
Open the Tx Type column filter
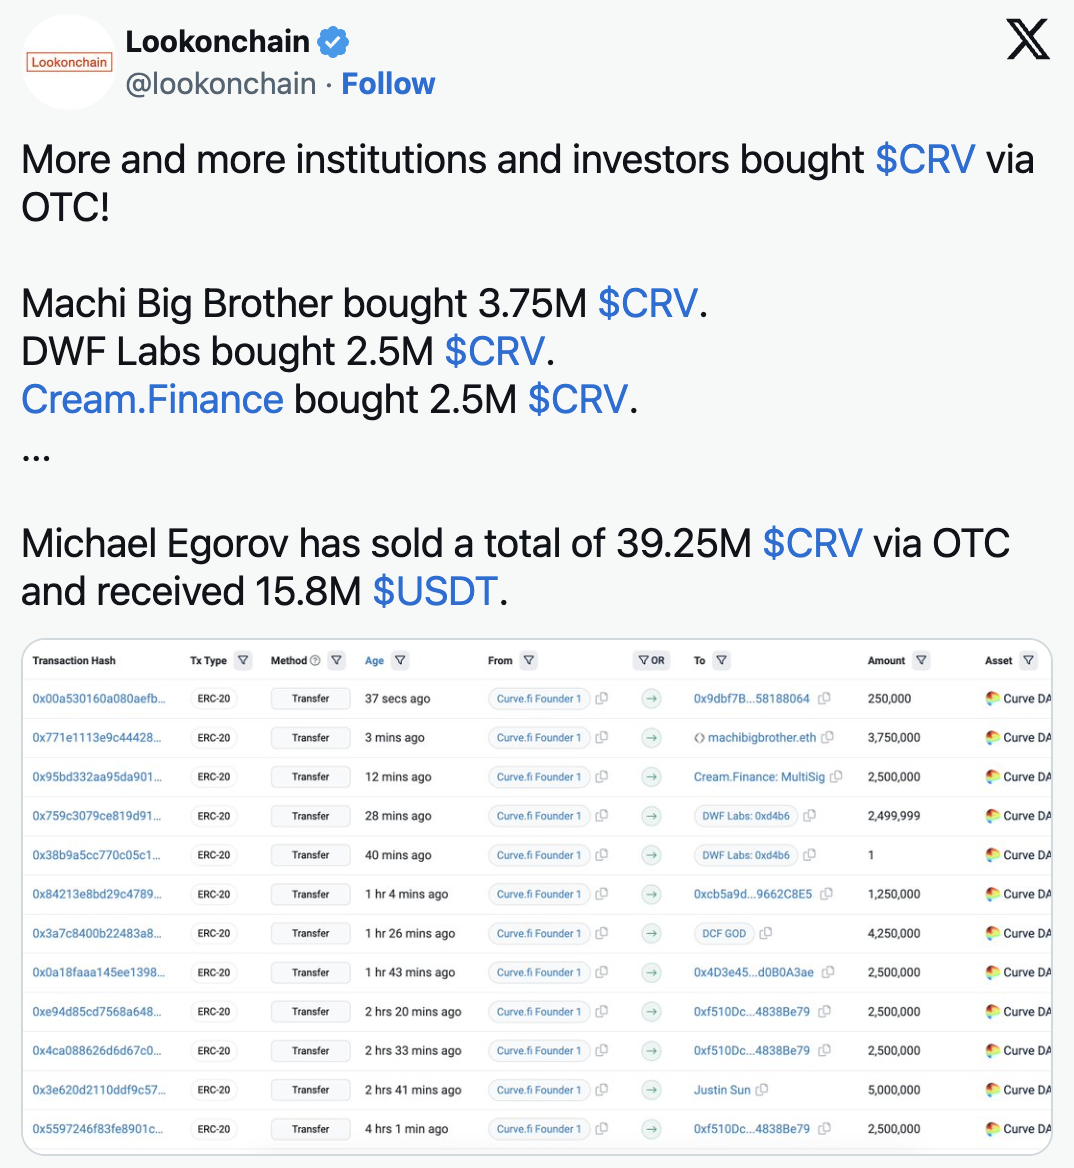click(243, 661)
